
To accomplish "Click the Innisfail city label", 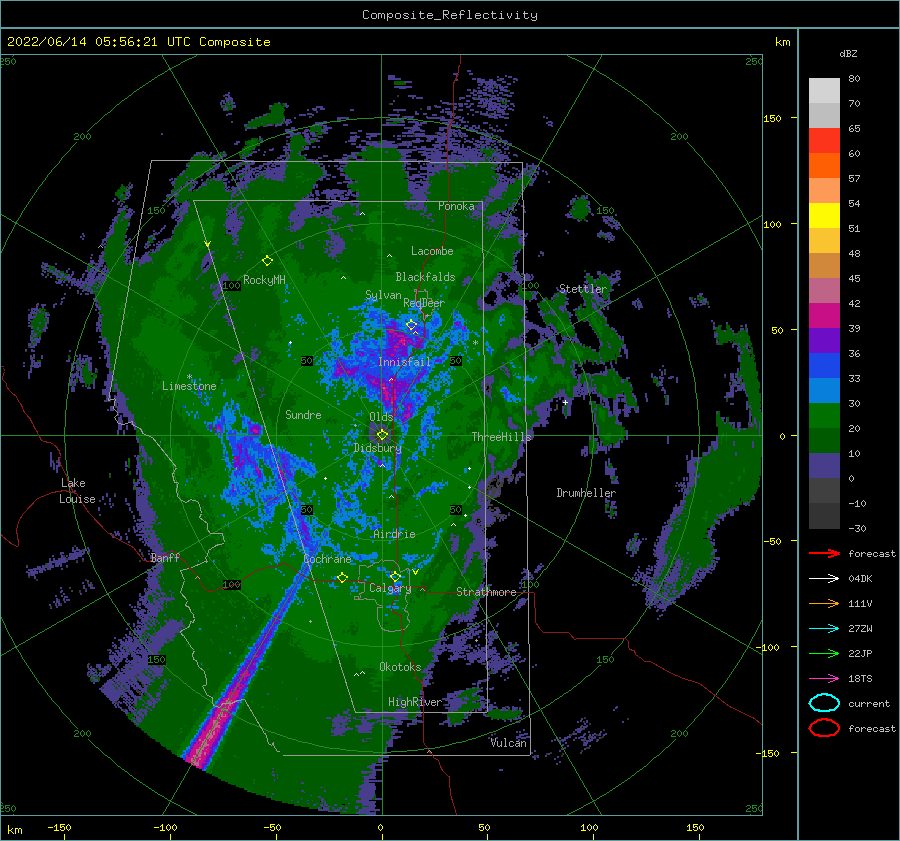I will point(404,362).
